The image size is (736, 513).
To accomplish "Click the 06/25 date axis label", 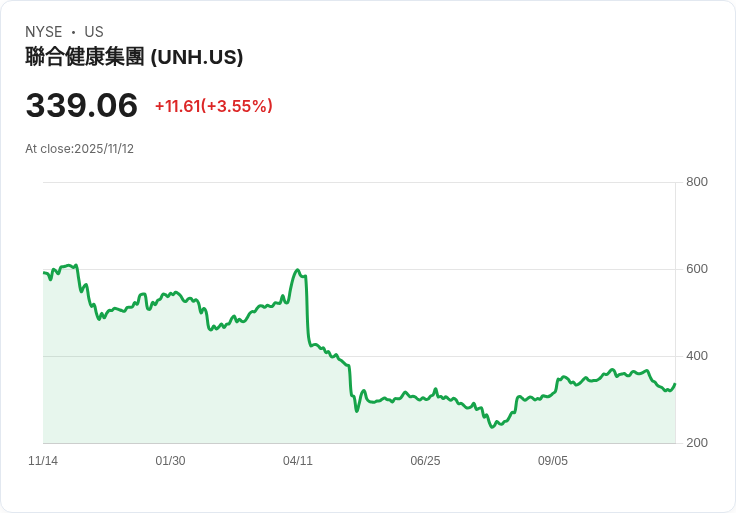I will tap(425, 460).
